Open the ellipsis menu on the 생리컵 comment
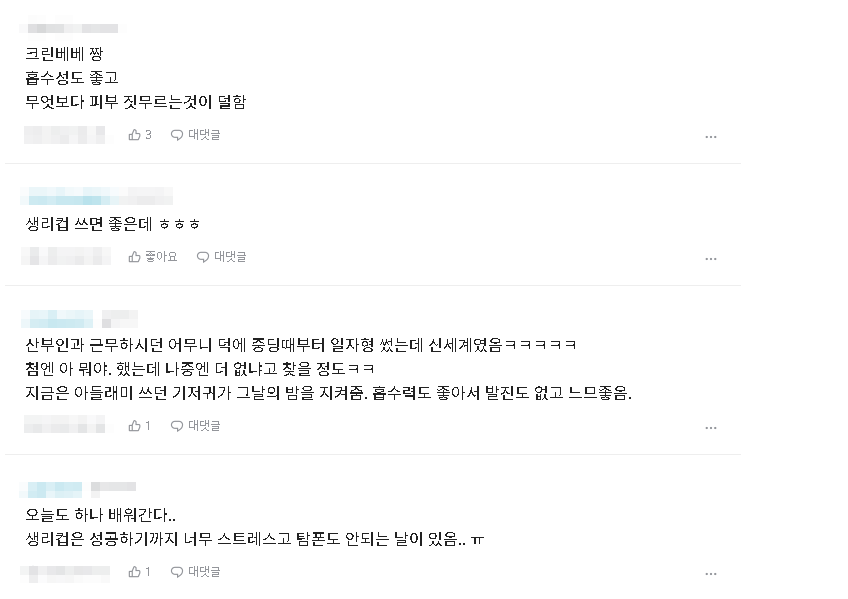This screenshot has height=599, width=848. pos(711,258)
